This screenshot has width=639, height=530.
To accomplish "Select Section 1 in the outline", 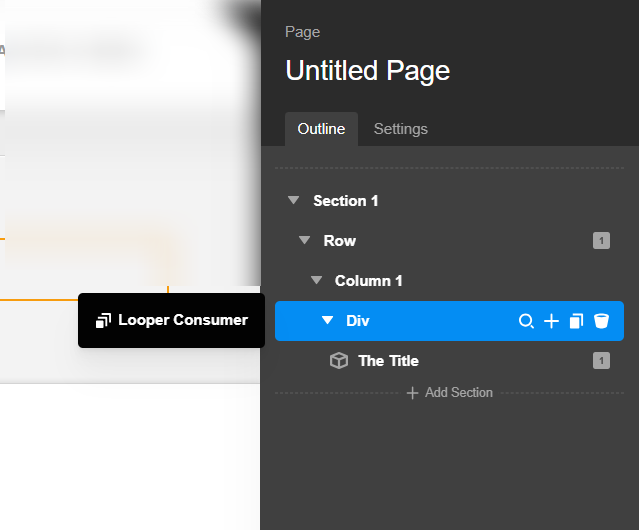I will [346, 201].
